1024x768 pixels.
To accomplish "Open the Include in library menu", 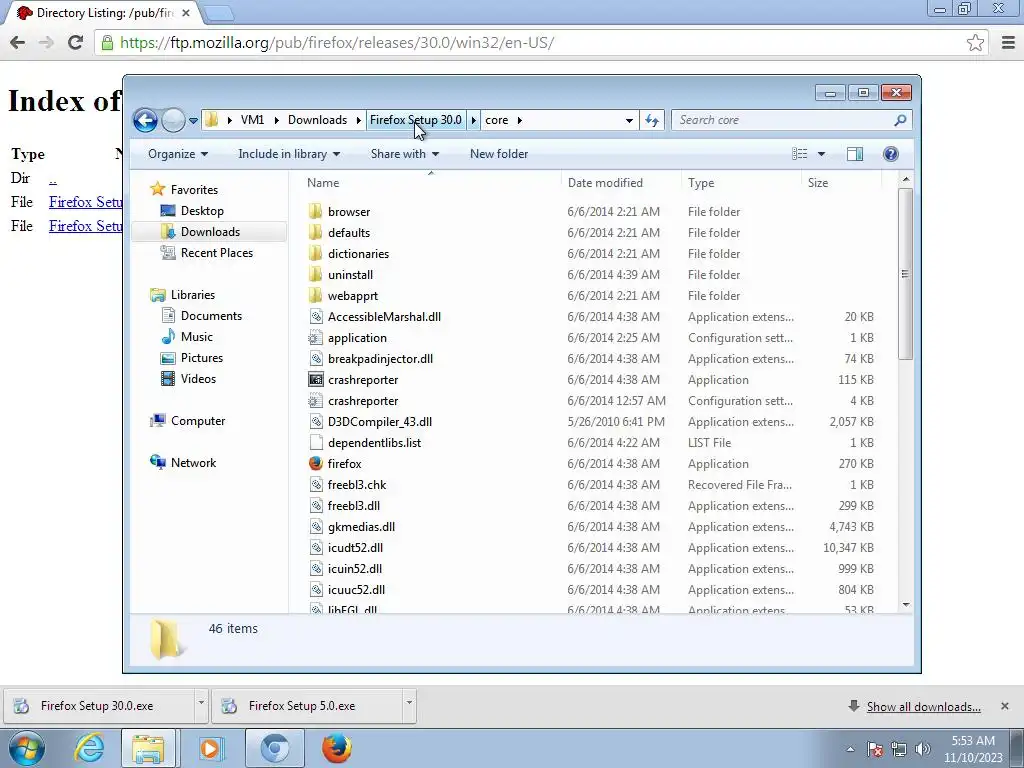I will 289,154.
